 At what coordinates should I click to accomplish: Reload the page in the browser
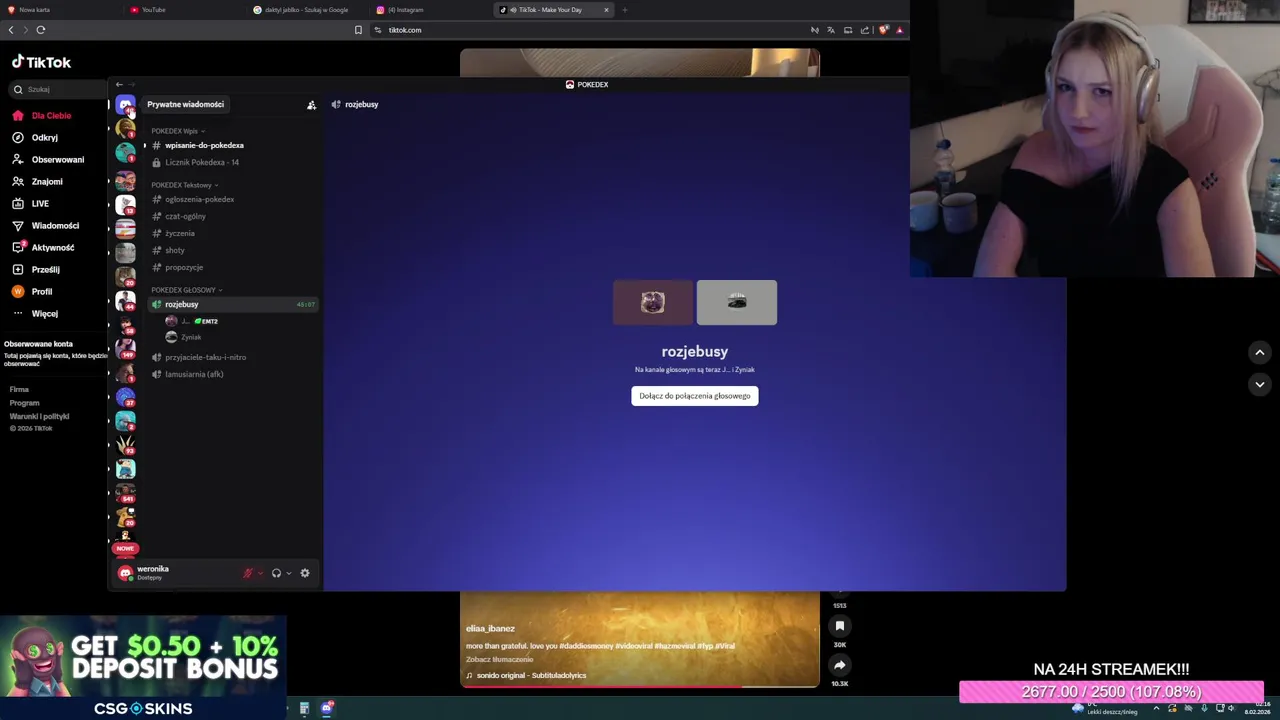[x=41, y=30]
